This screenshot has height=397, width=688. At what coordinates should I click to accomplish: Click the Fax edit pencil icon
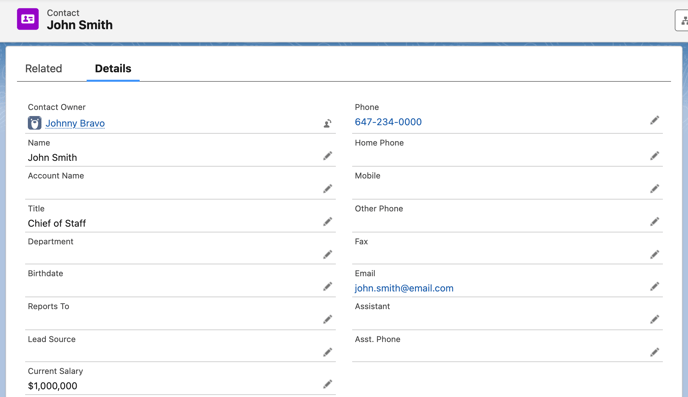click(x=654, y=254)
